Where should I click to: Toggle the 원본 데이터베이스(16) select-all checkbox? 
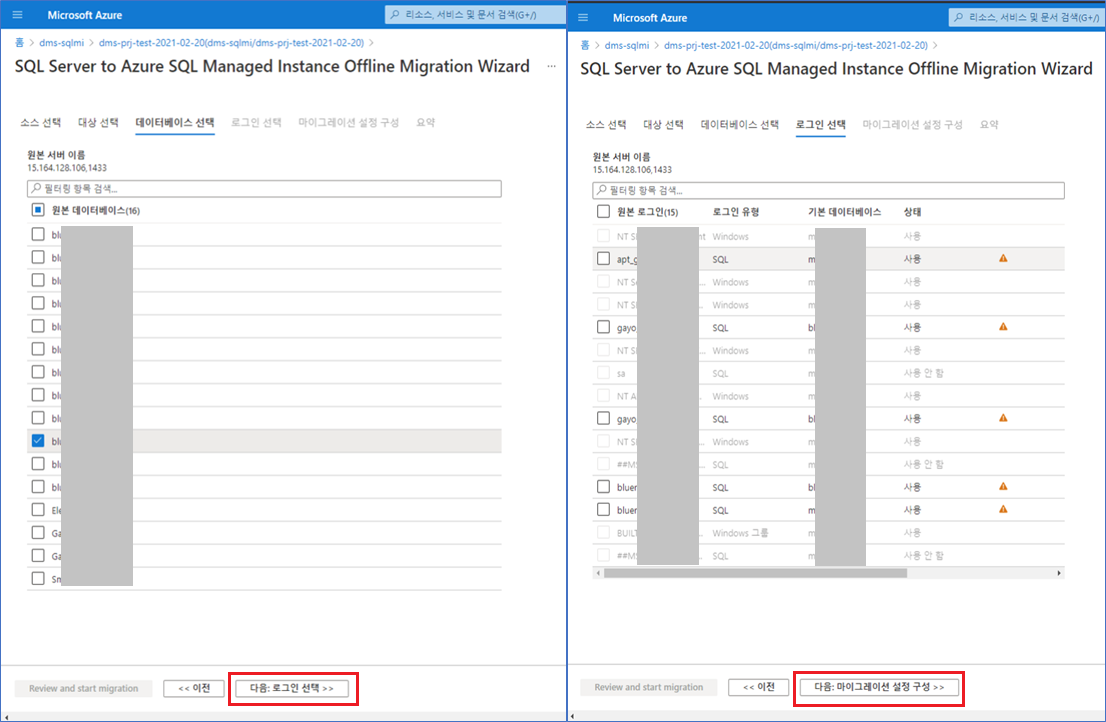point(38,210)
